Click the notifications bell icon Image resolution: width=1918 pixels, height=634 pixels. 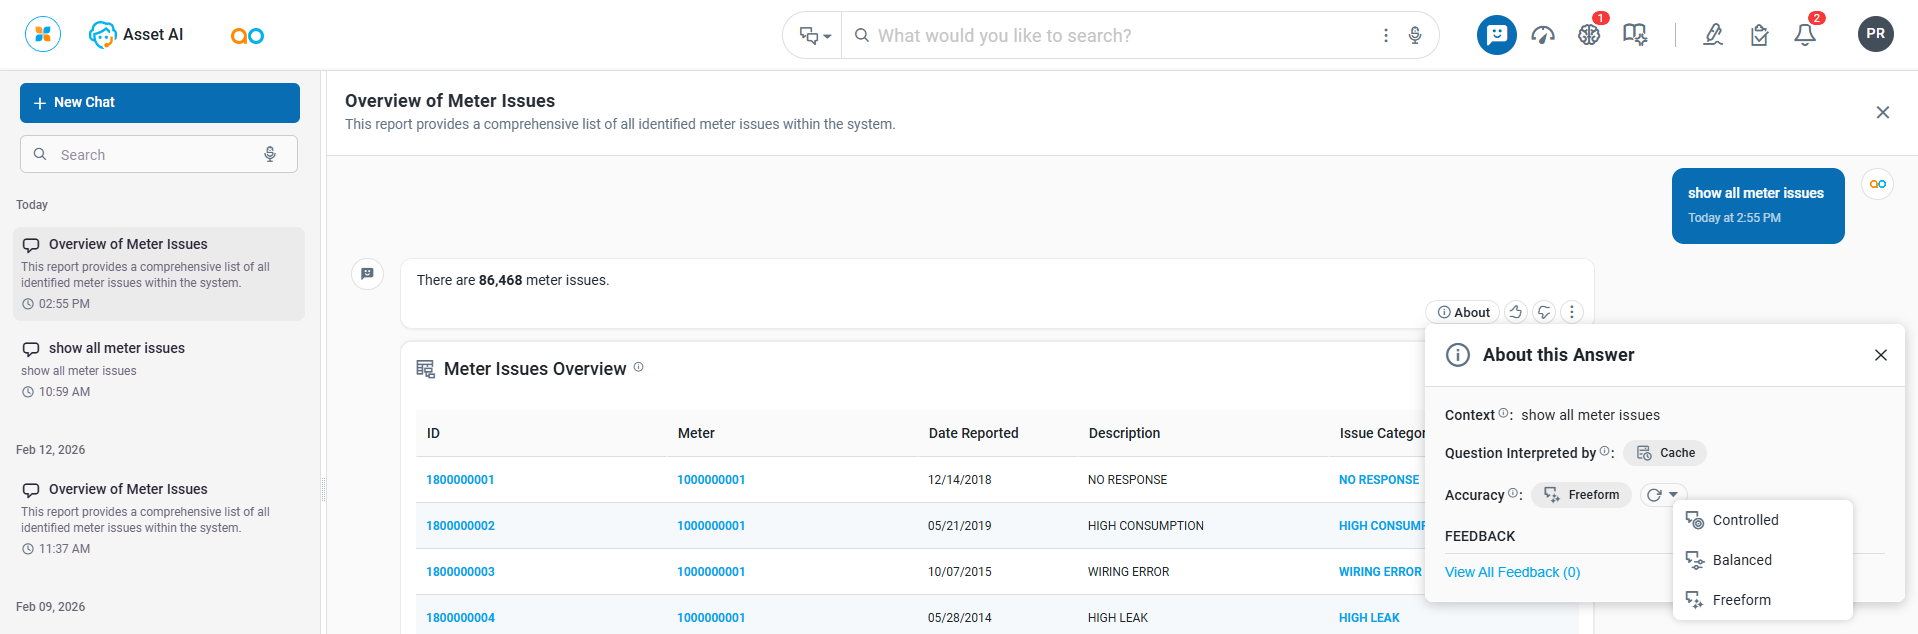tap(1805, 35)
